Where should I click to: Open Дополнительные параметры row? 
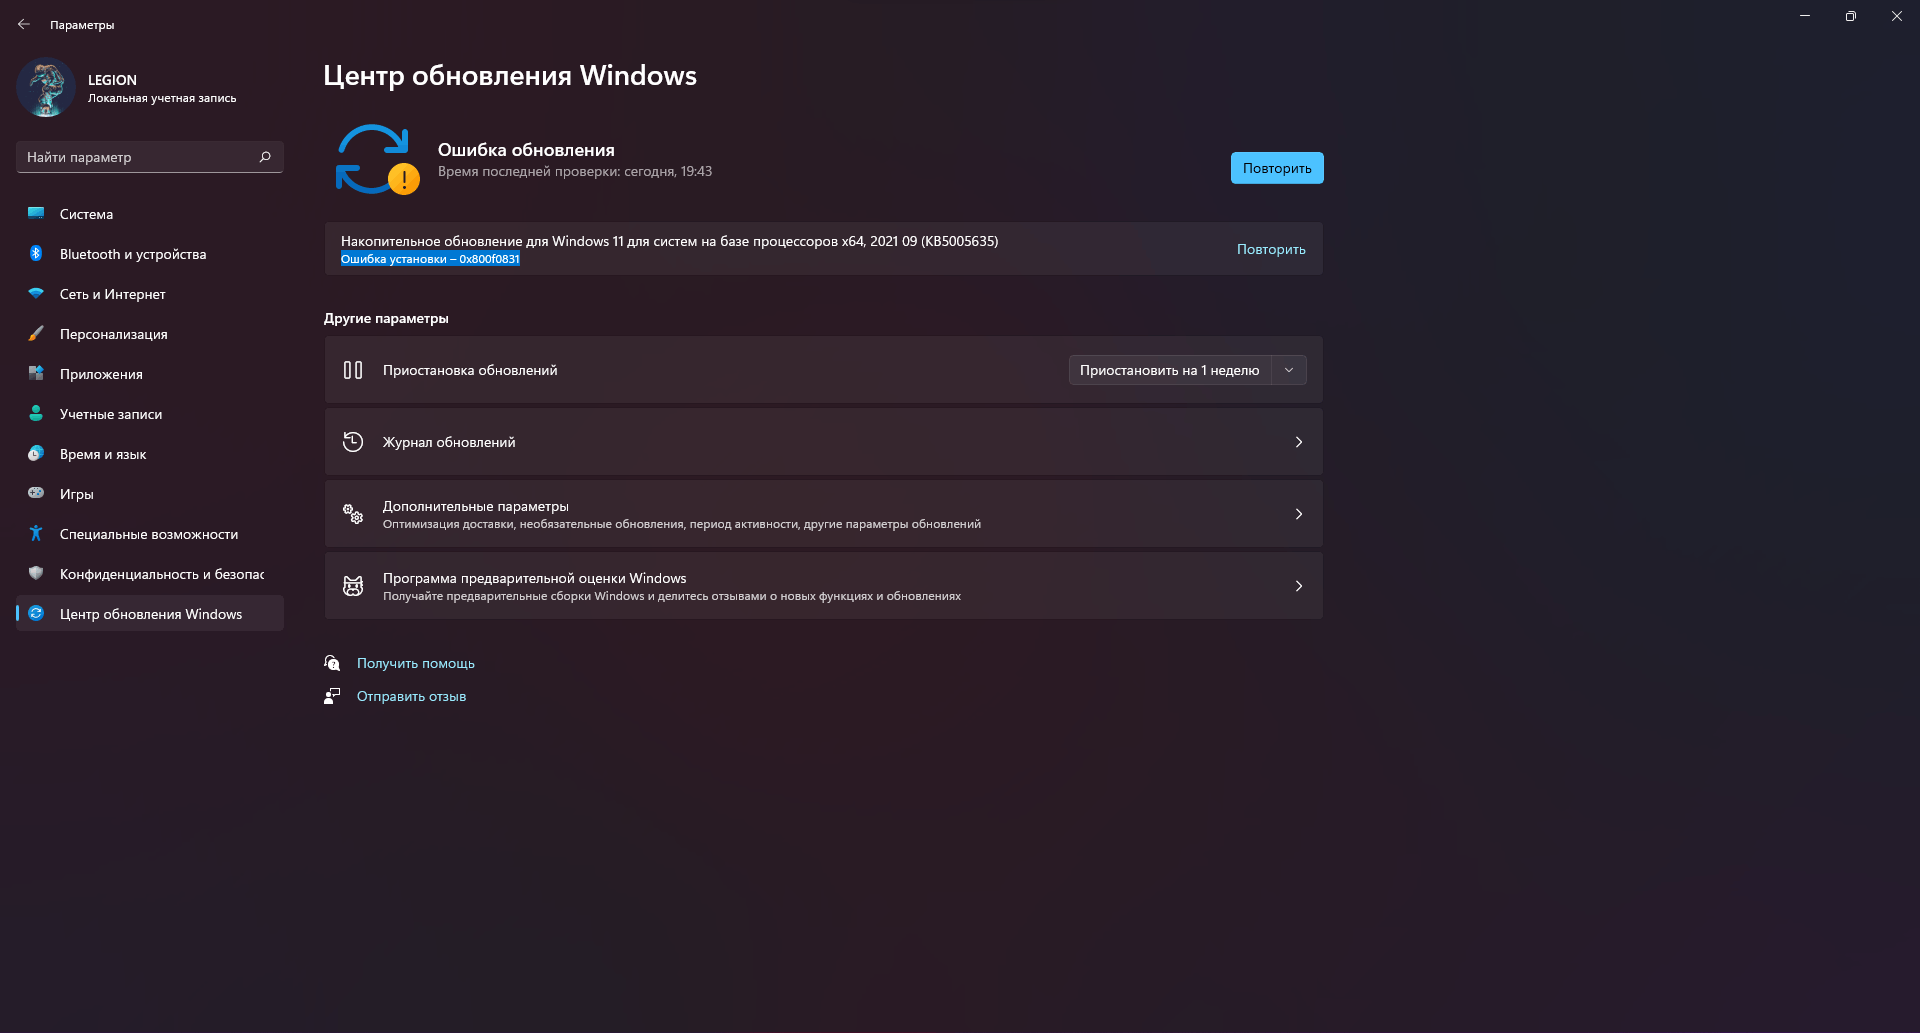(824, 514)
